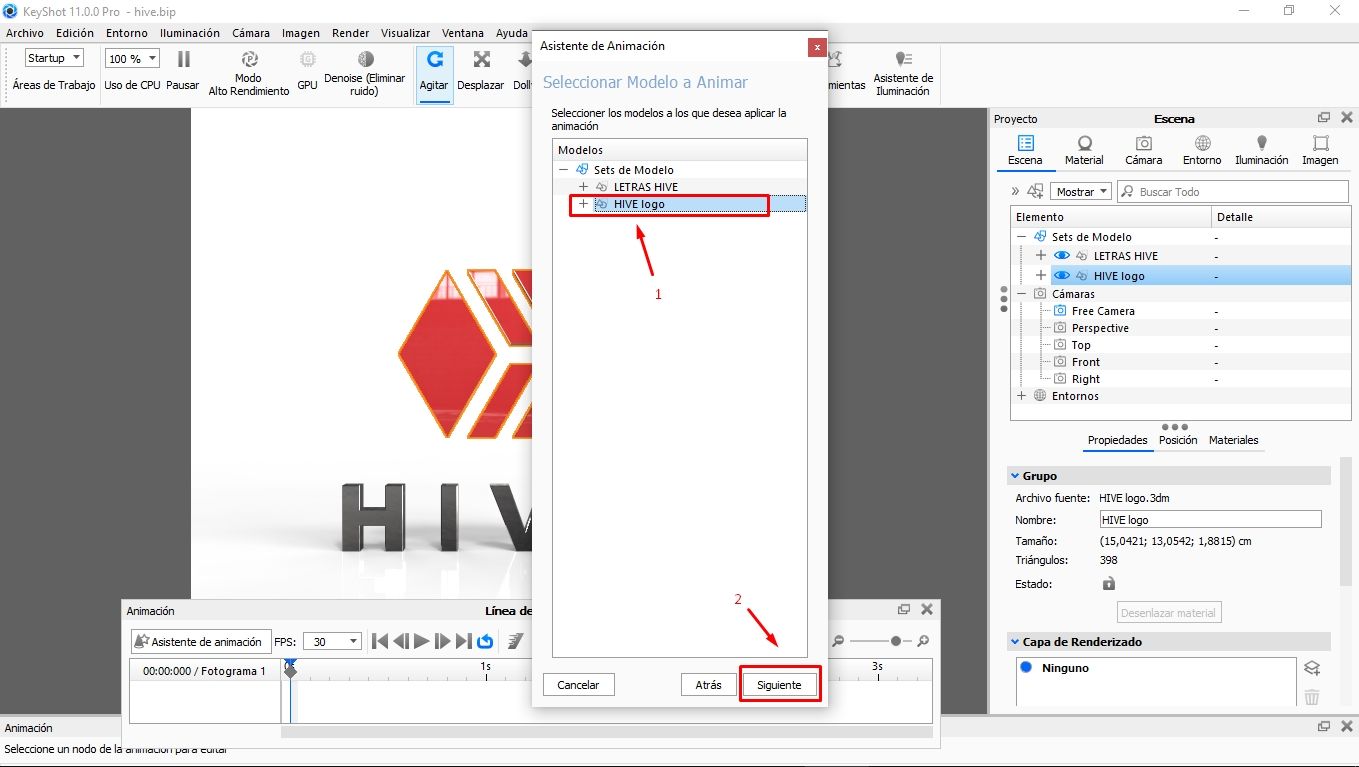The height and width of the screenshot is (767, 1359).
Task: Select the Ninguno render layer radio button
Action: click(x=1026, y=667)
